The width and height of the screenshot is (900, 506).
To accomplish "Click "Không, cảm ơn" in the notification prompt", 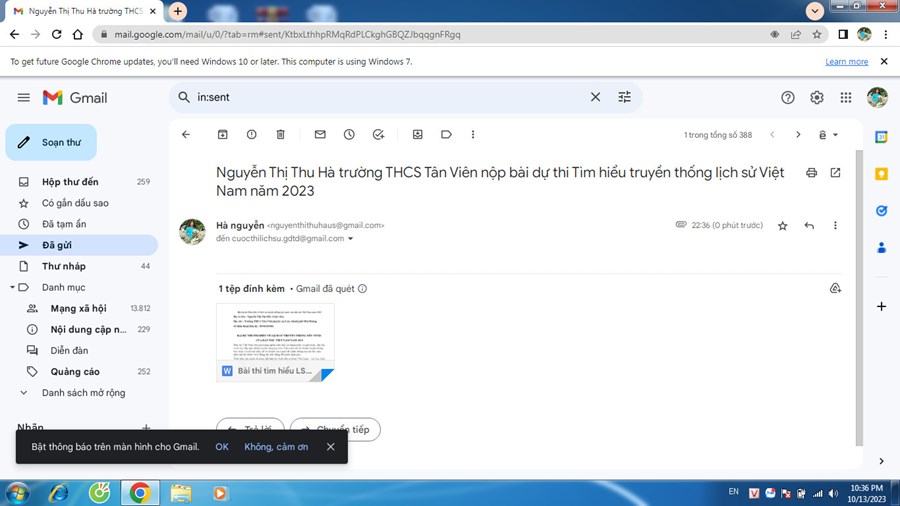I will point(276,447).
